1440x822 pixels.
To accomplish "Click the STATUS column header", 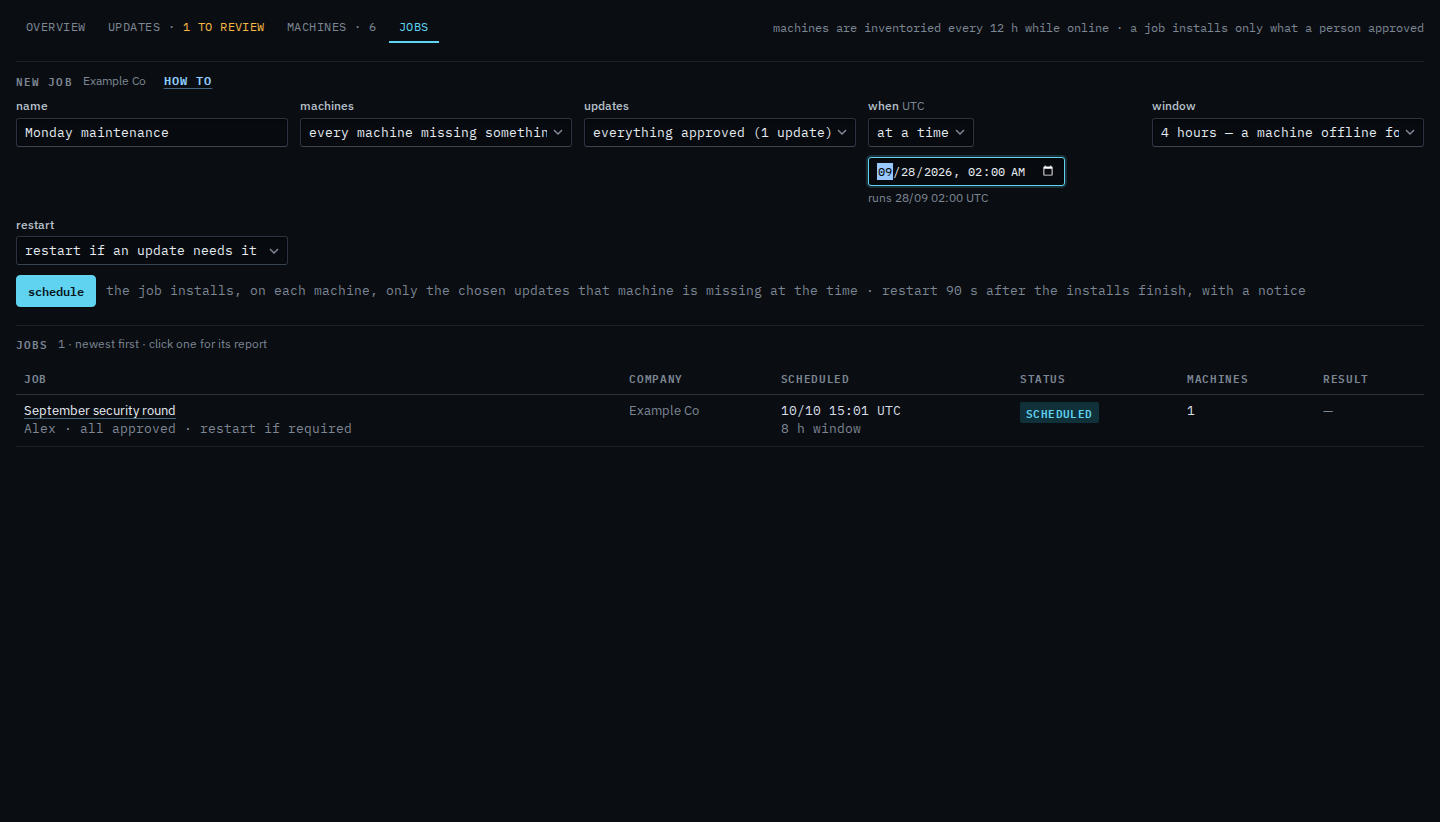I will [x=1042, y=379].
